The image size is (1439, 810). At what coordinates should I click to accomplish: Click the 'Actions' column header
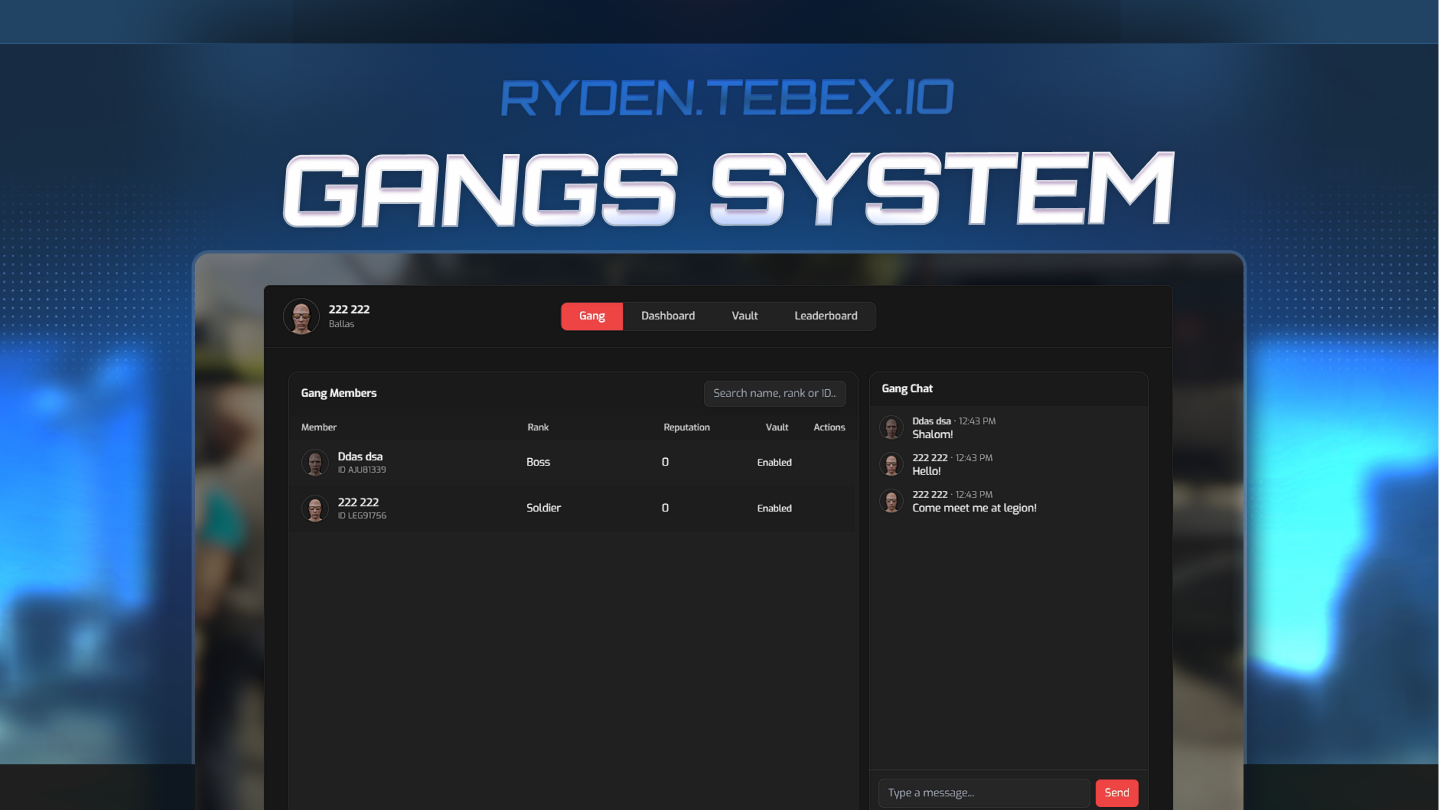click(x=829, y=427)
